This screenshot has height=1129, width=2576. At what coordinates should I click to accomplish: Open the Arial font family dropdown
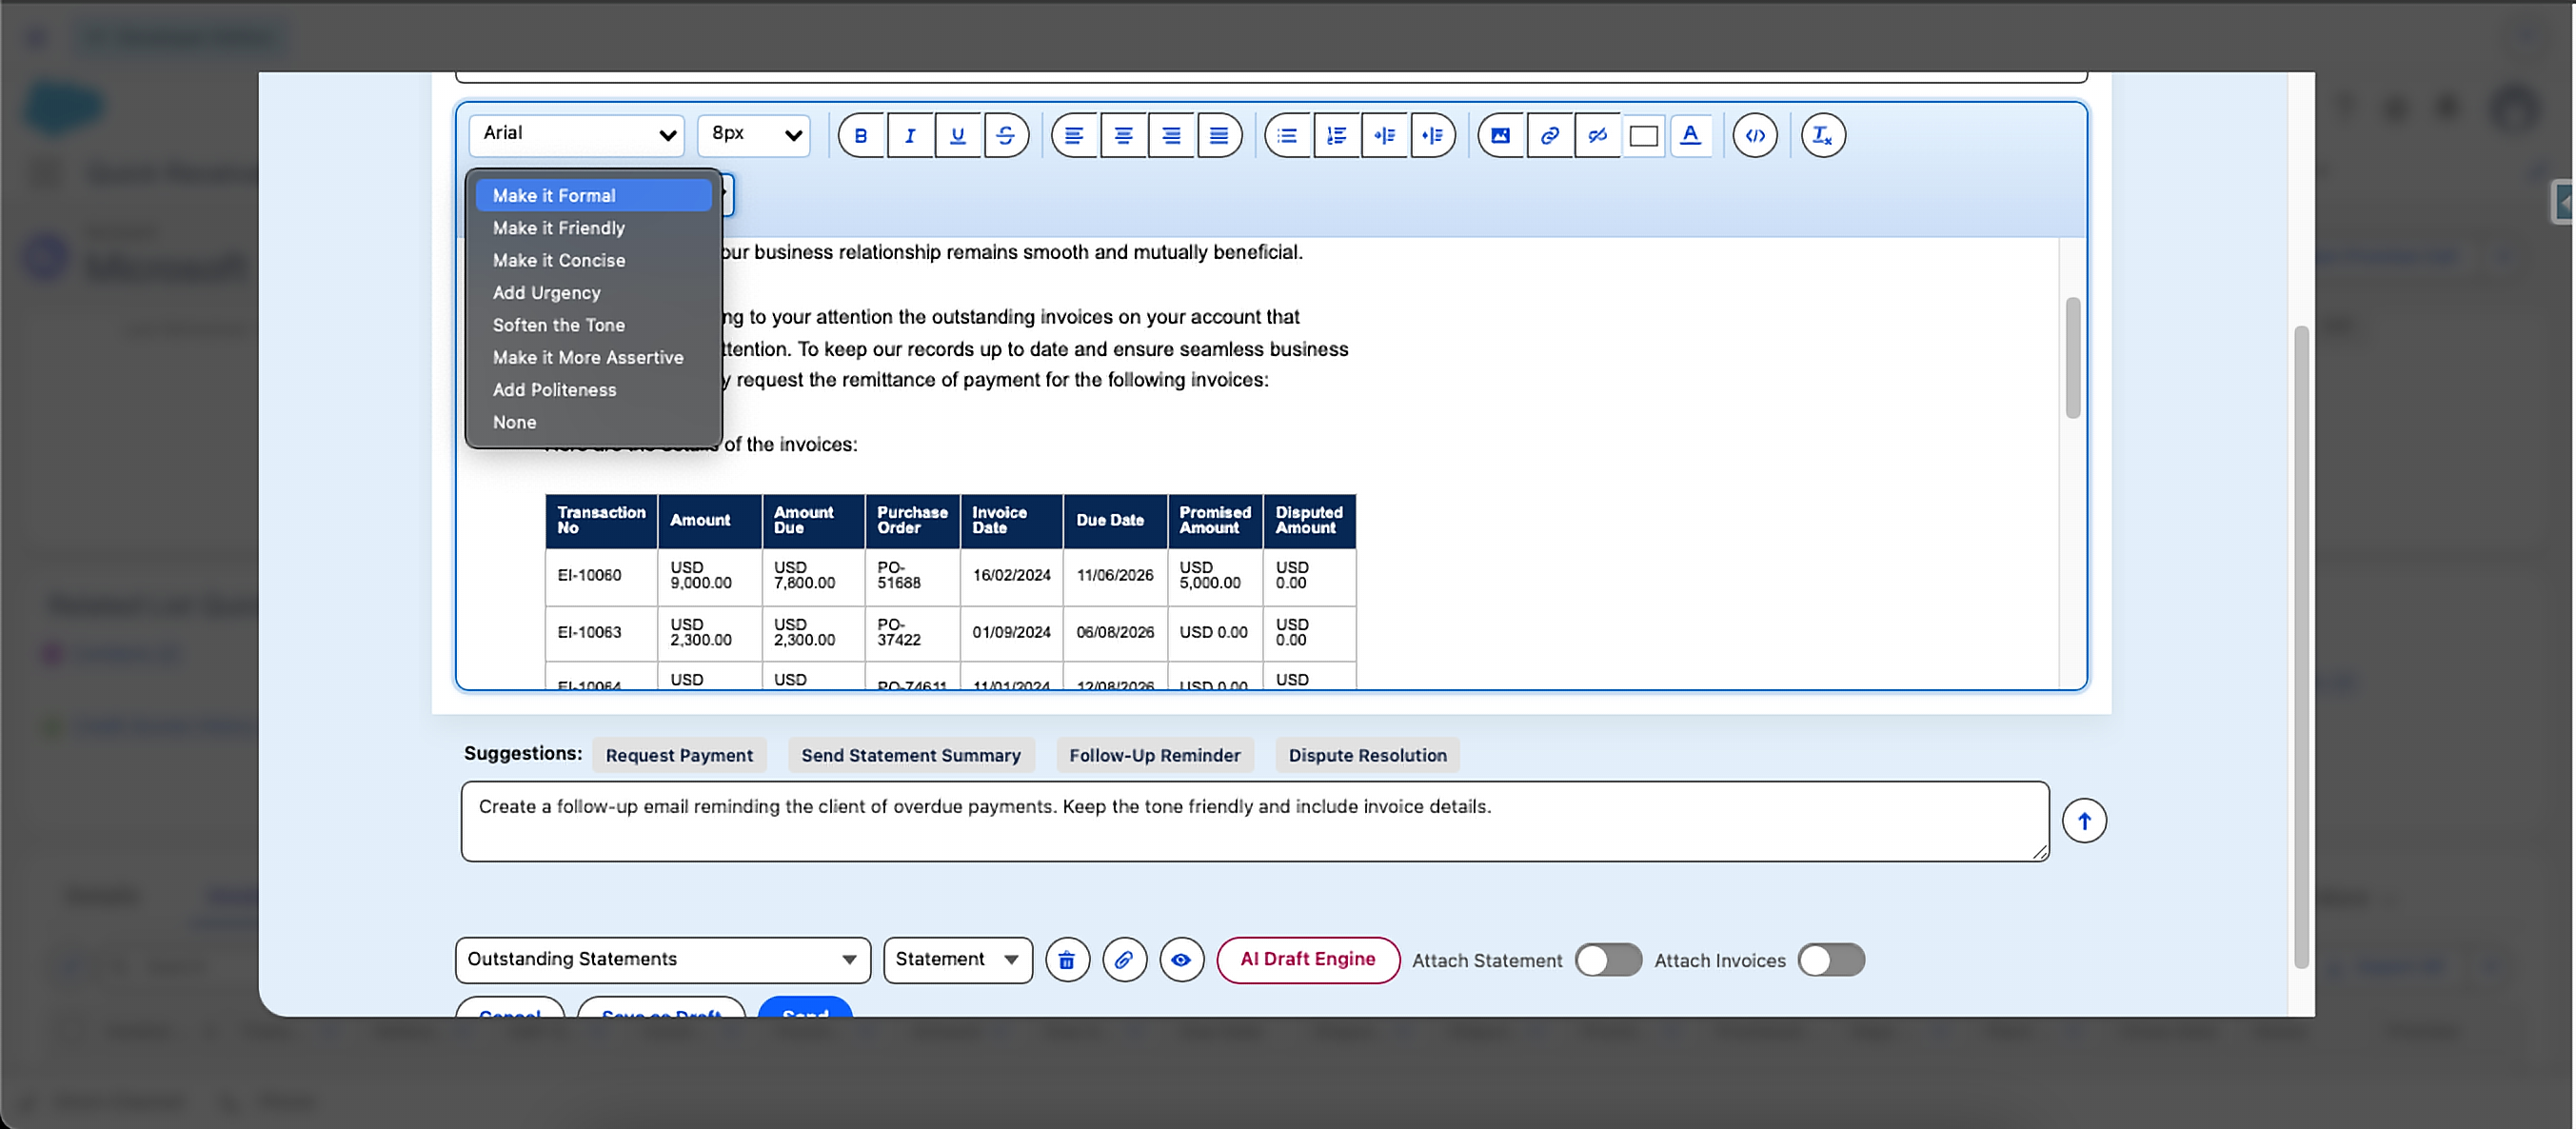pyautogui.click(x=577, y=134)
